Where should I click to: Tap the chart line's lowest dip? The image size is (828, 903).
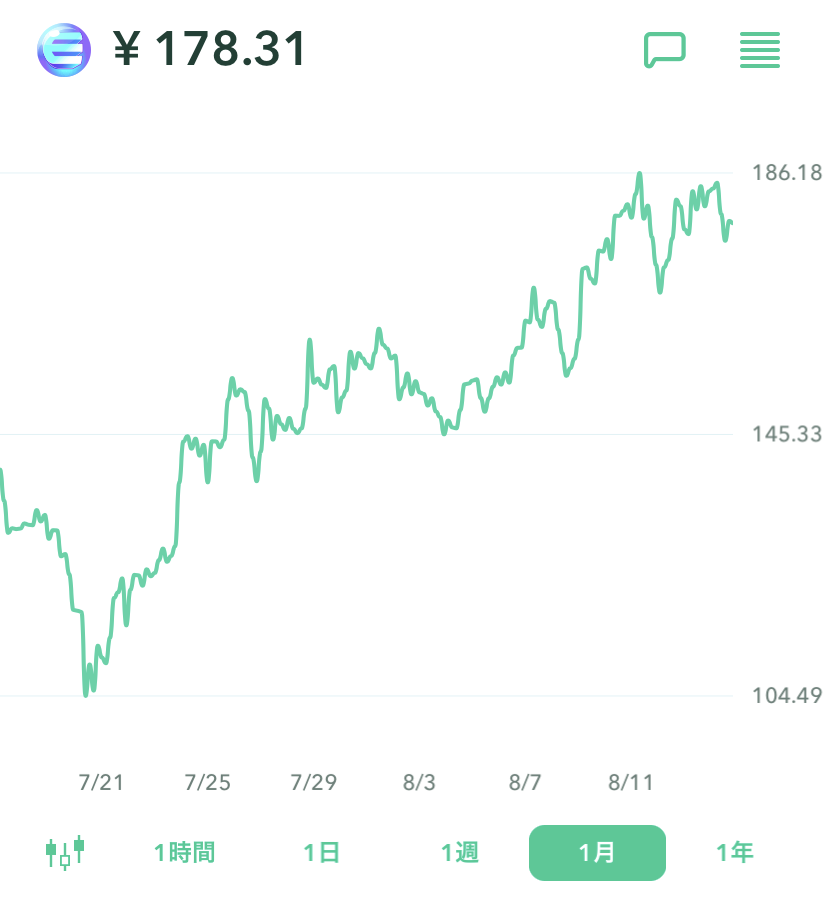[x=86, y=694]
